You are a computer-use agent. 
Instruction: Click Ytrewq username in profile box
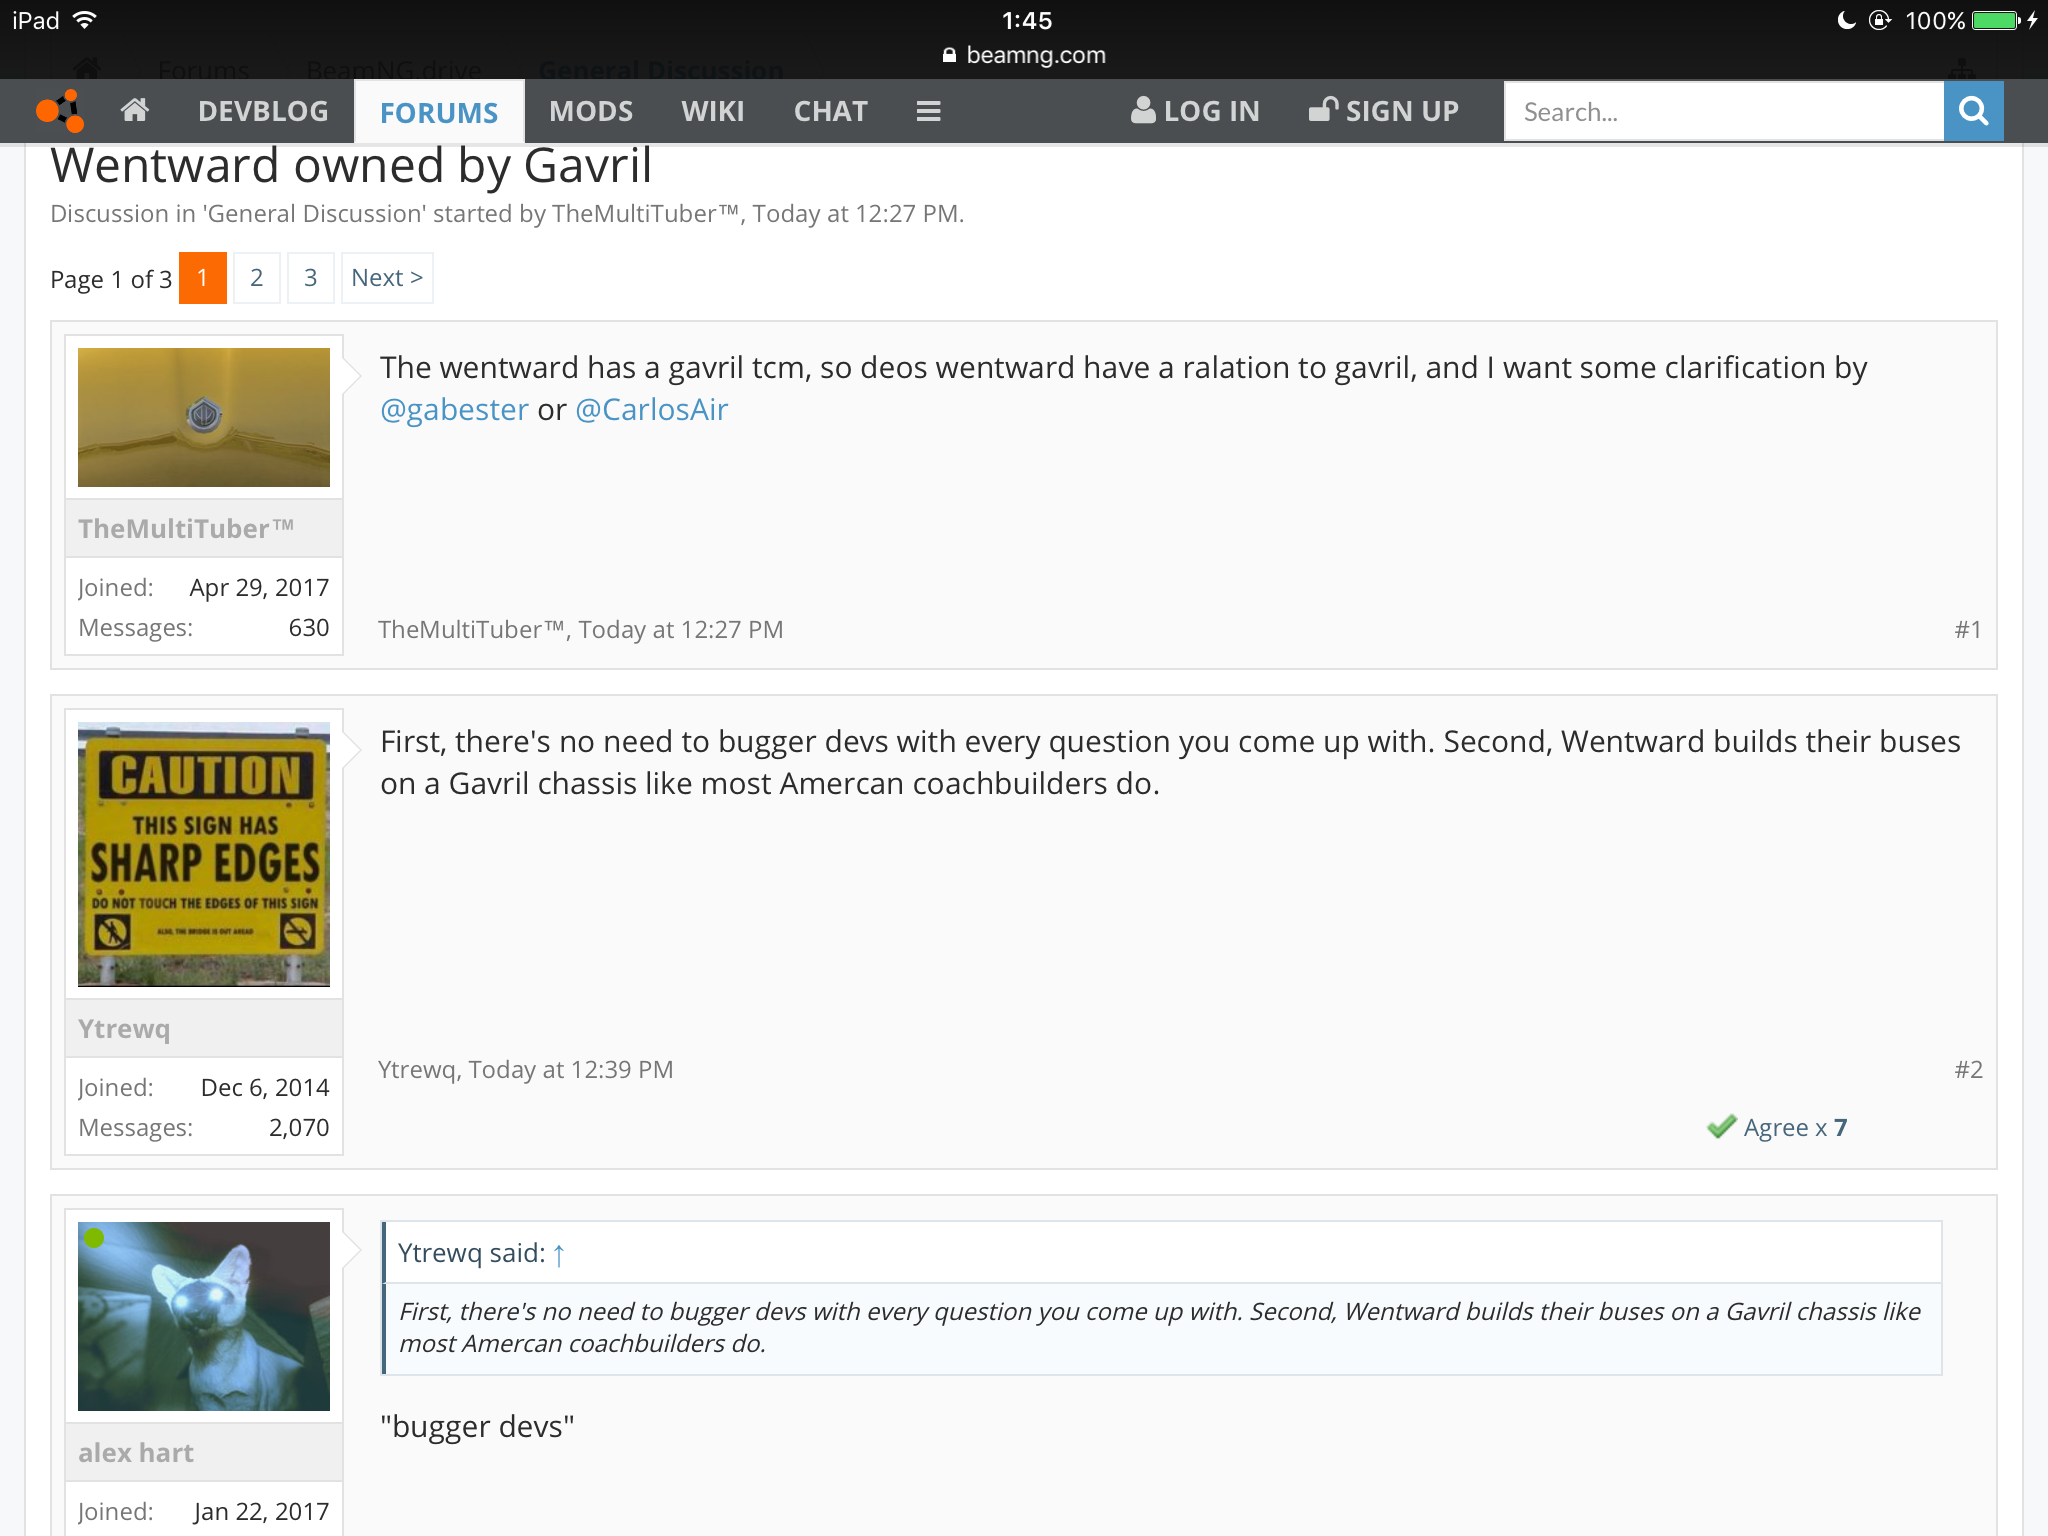pos(124,1029)
